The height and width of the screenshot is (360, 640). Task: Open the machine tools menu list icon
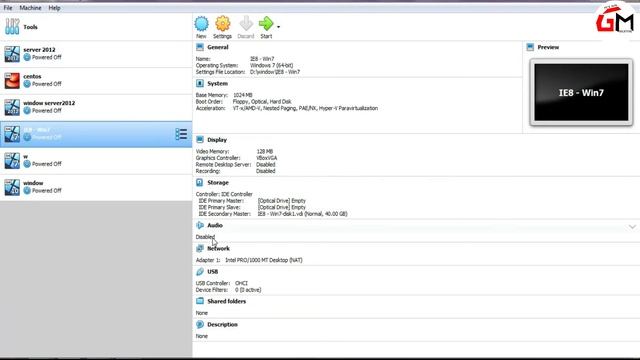tap(181, 134)
